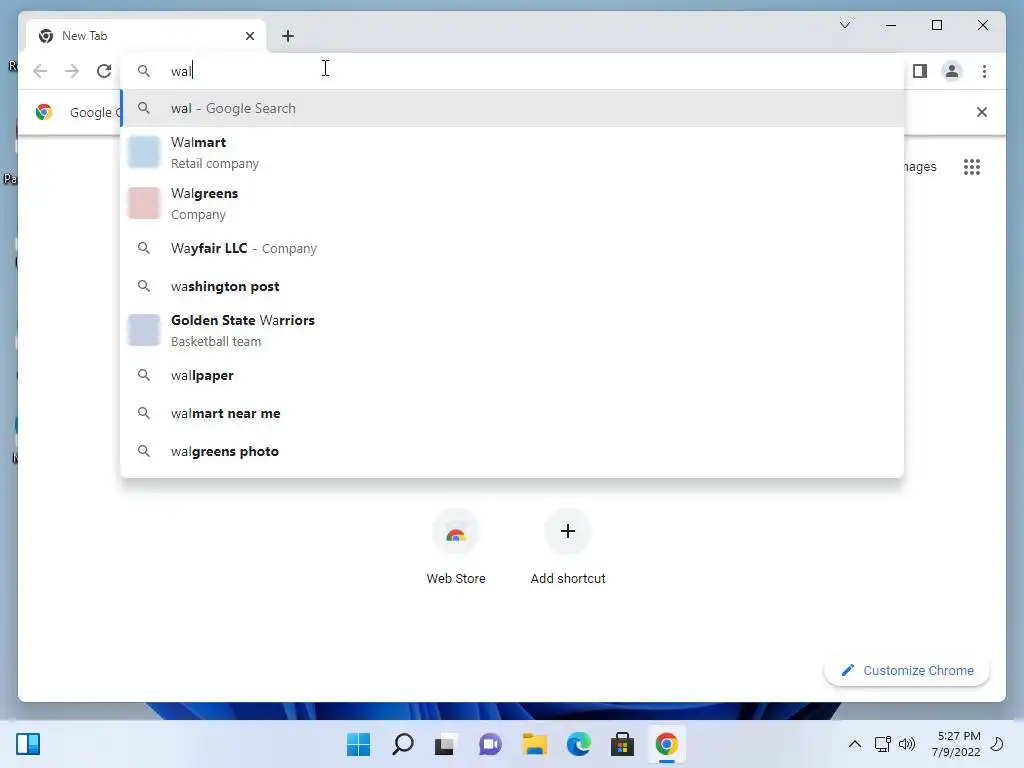Open the volume tray icon
This screenshot has width=1024, height=768.
click(906, 744)
